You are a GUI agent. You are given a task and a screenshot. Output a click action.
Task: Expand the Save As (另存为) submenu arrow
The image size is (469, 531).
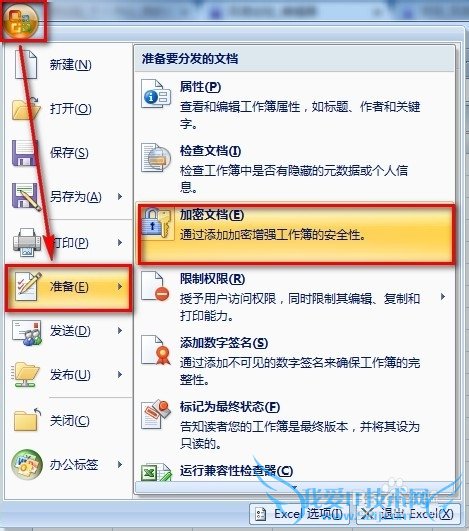tap(120, 196)
